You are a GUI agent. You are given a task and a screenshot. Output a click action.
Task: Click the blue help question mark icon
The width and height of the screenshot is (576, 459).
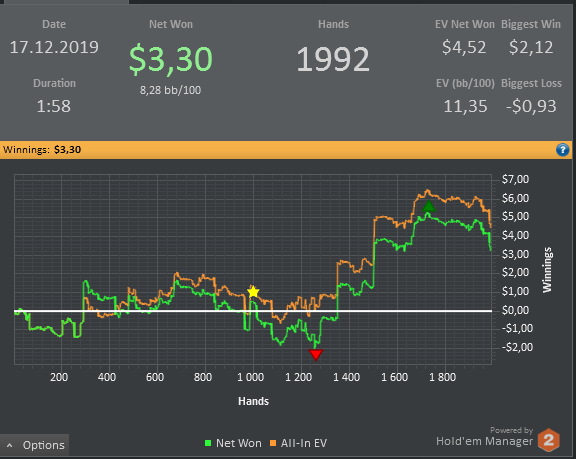coord(562,150)
